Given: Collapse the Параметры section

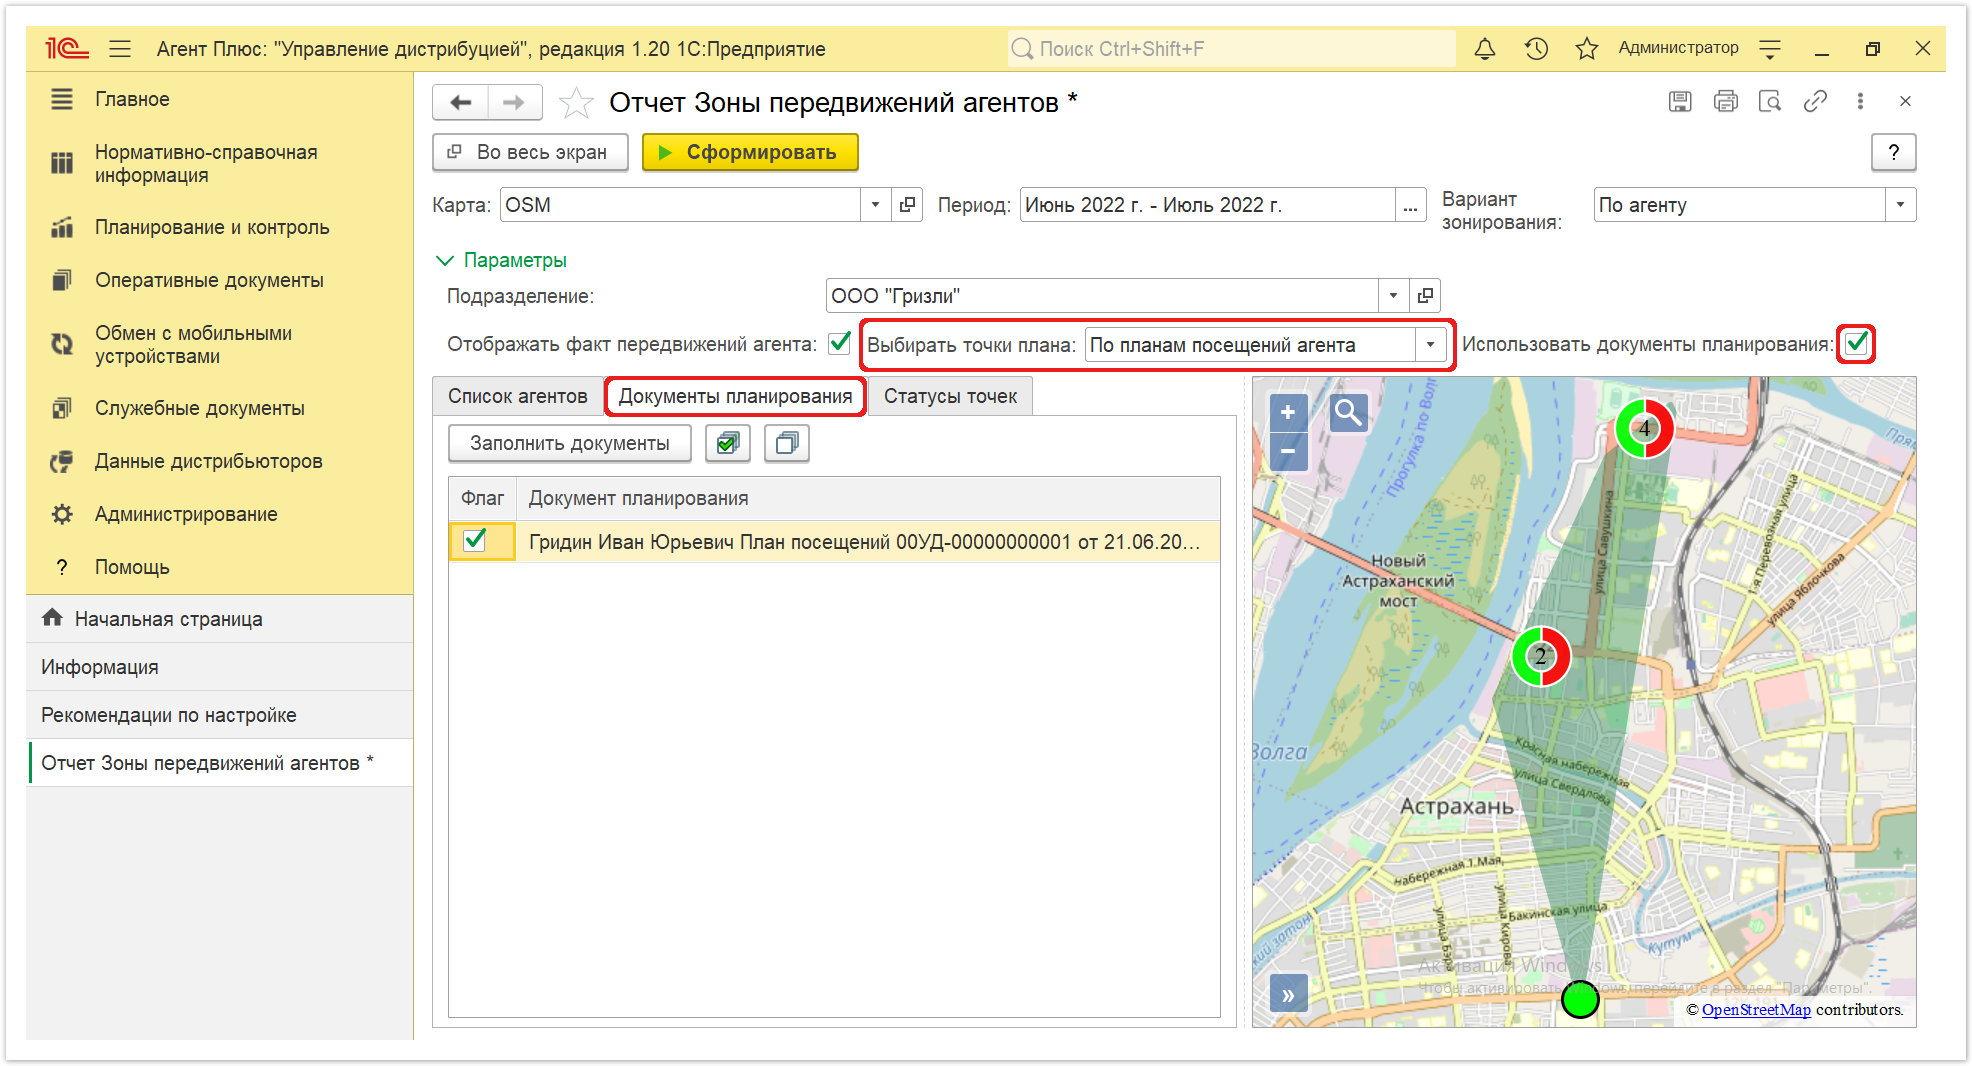Looking at the screenshot, I should click(502, 260).
